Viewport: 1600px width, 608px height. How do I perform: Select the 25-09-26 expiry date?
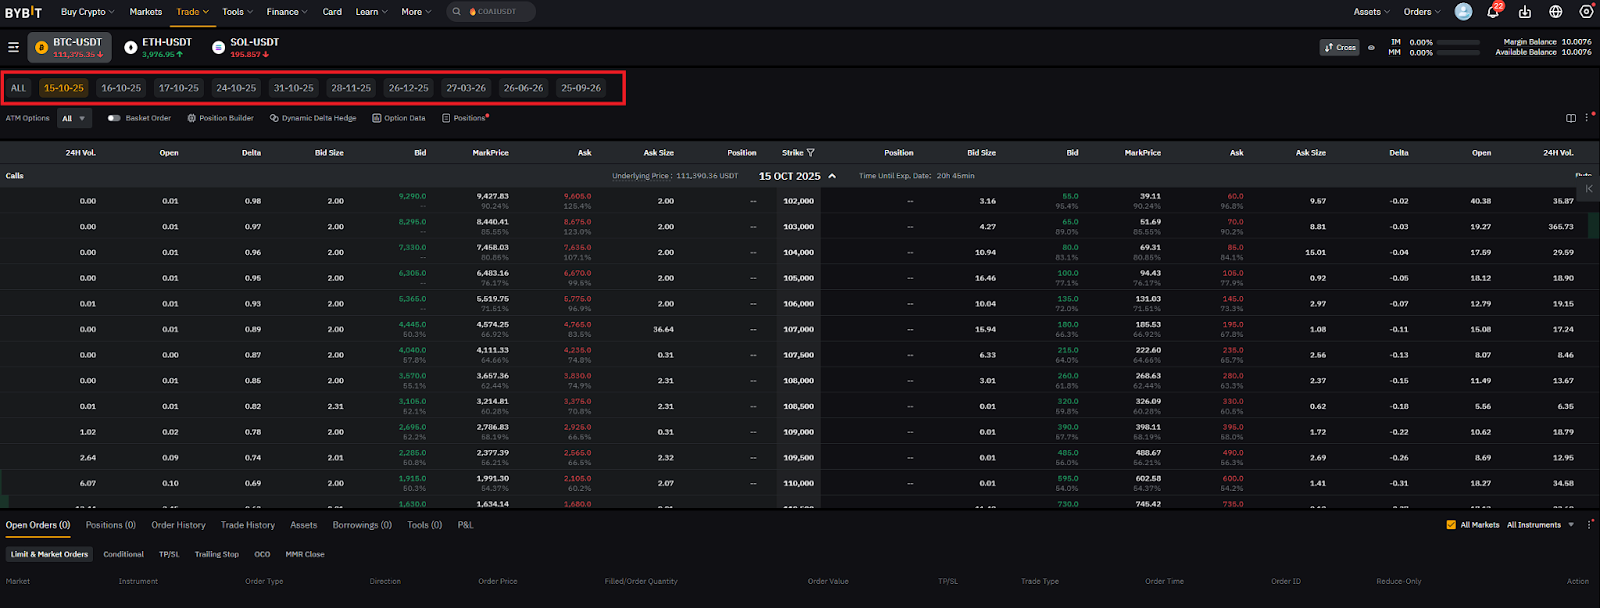pos(581,88)
